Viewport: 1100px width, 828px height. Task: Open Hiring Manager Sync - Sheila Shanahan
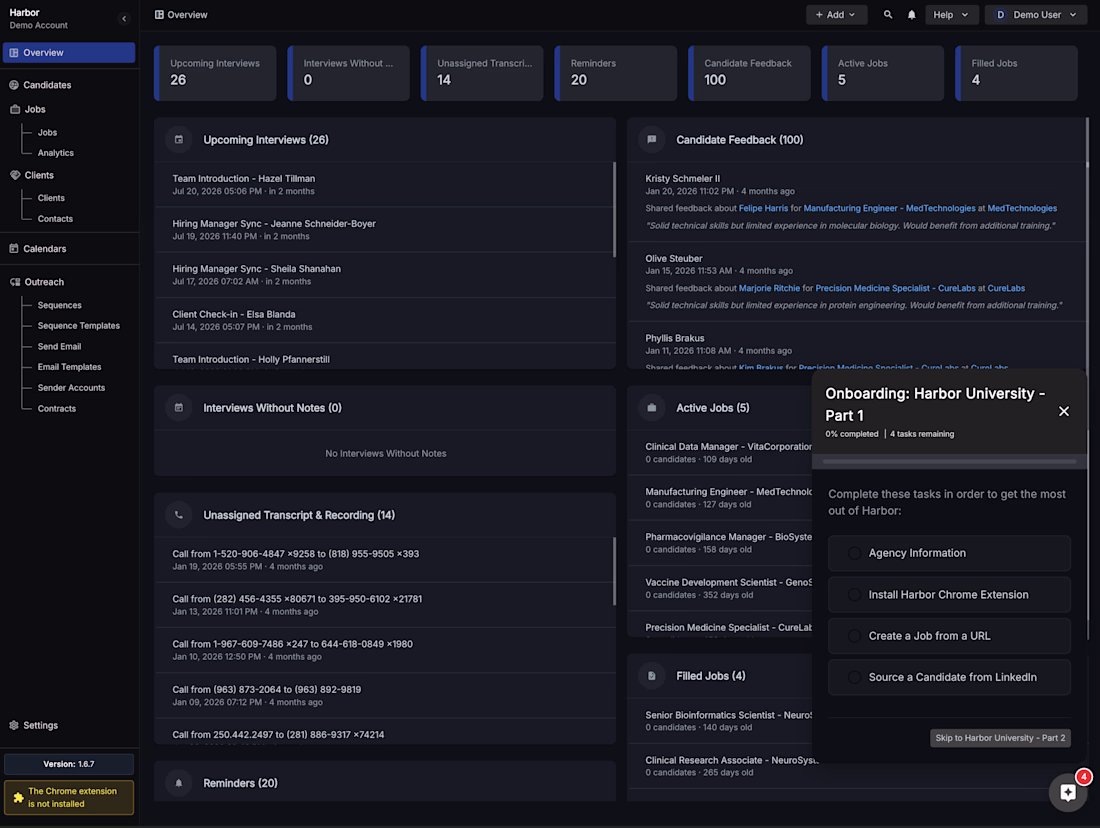384,275
